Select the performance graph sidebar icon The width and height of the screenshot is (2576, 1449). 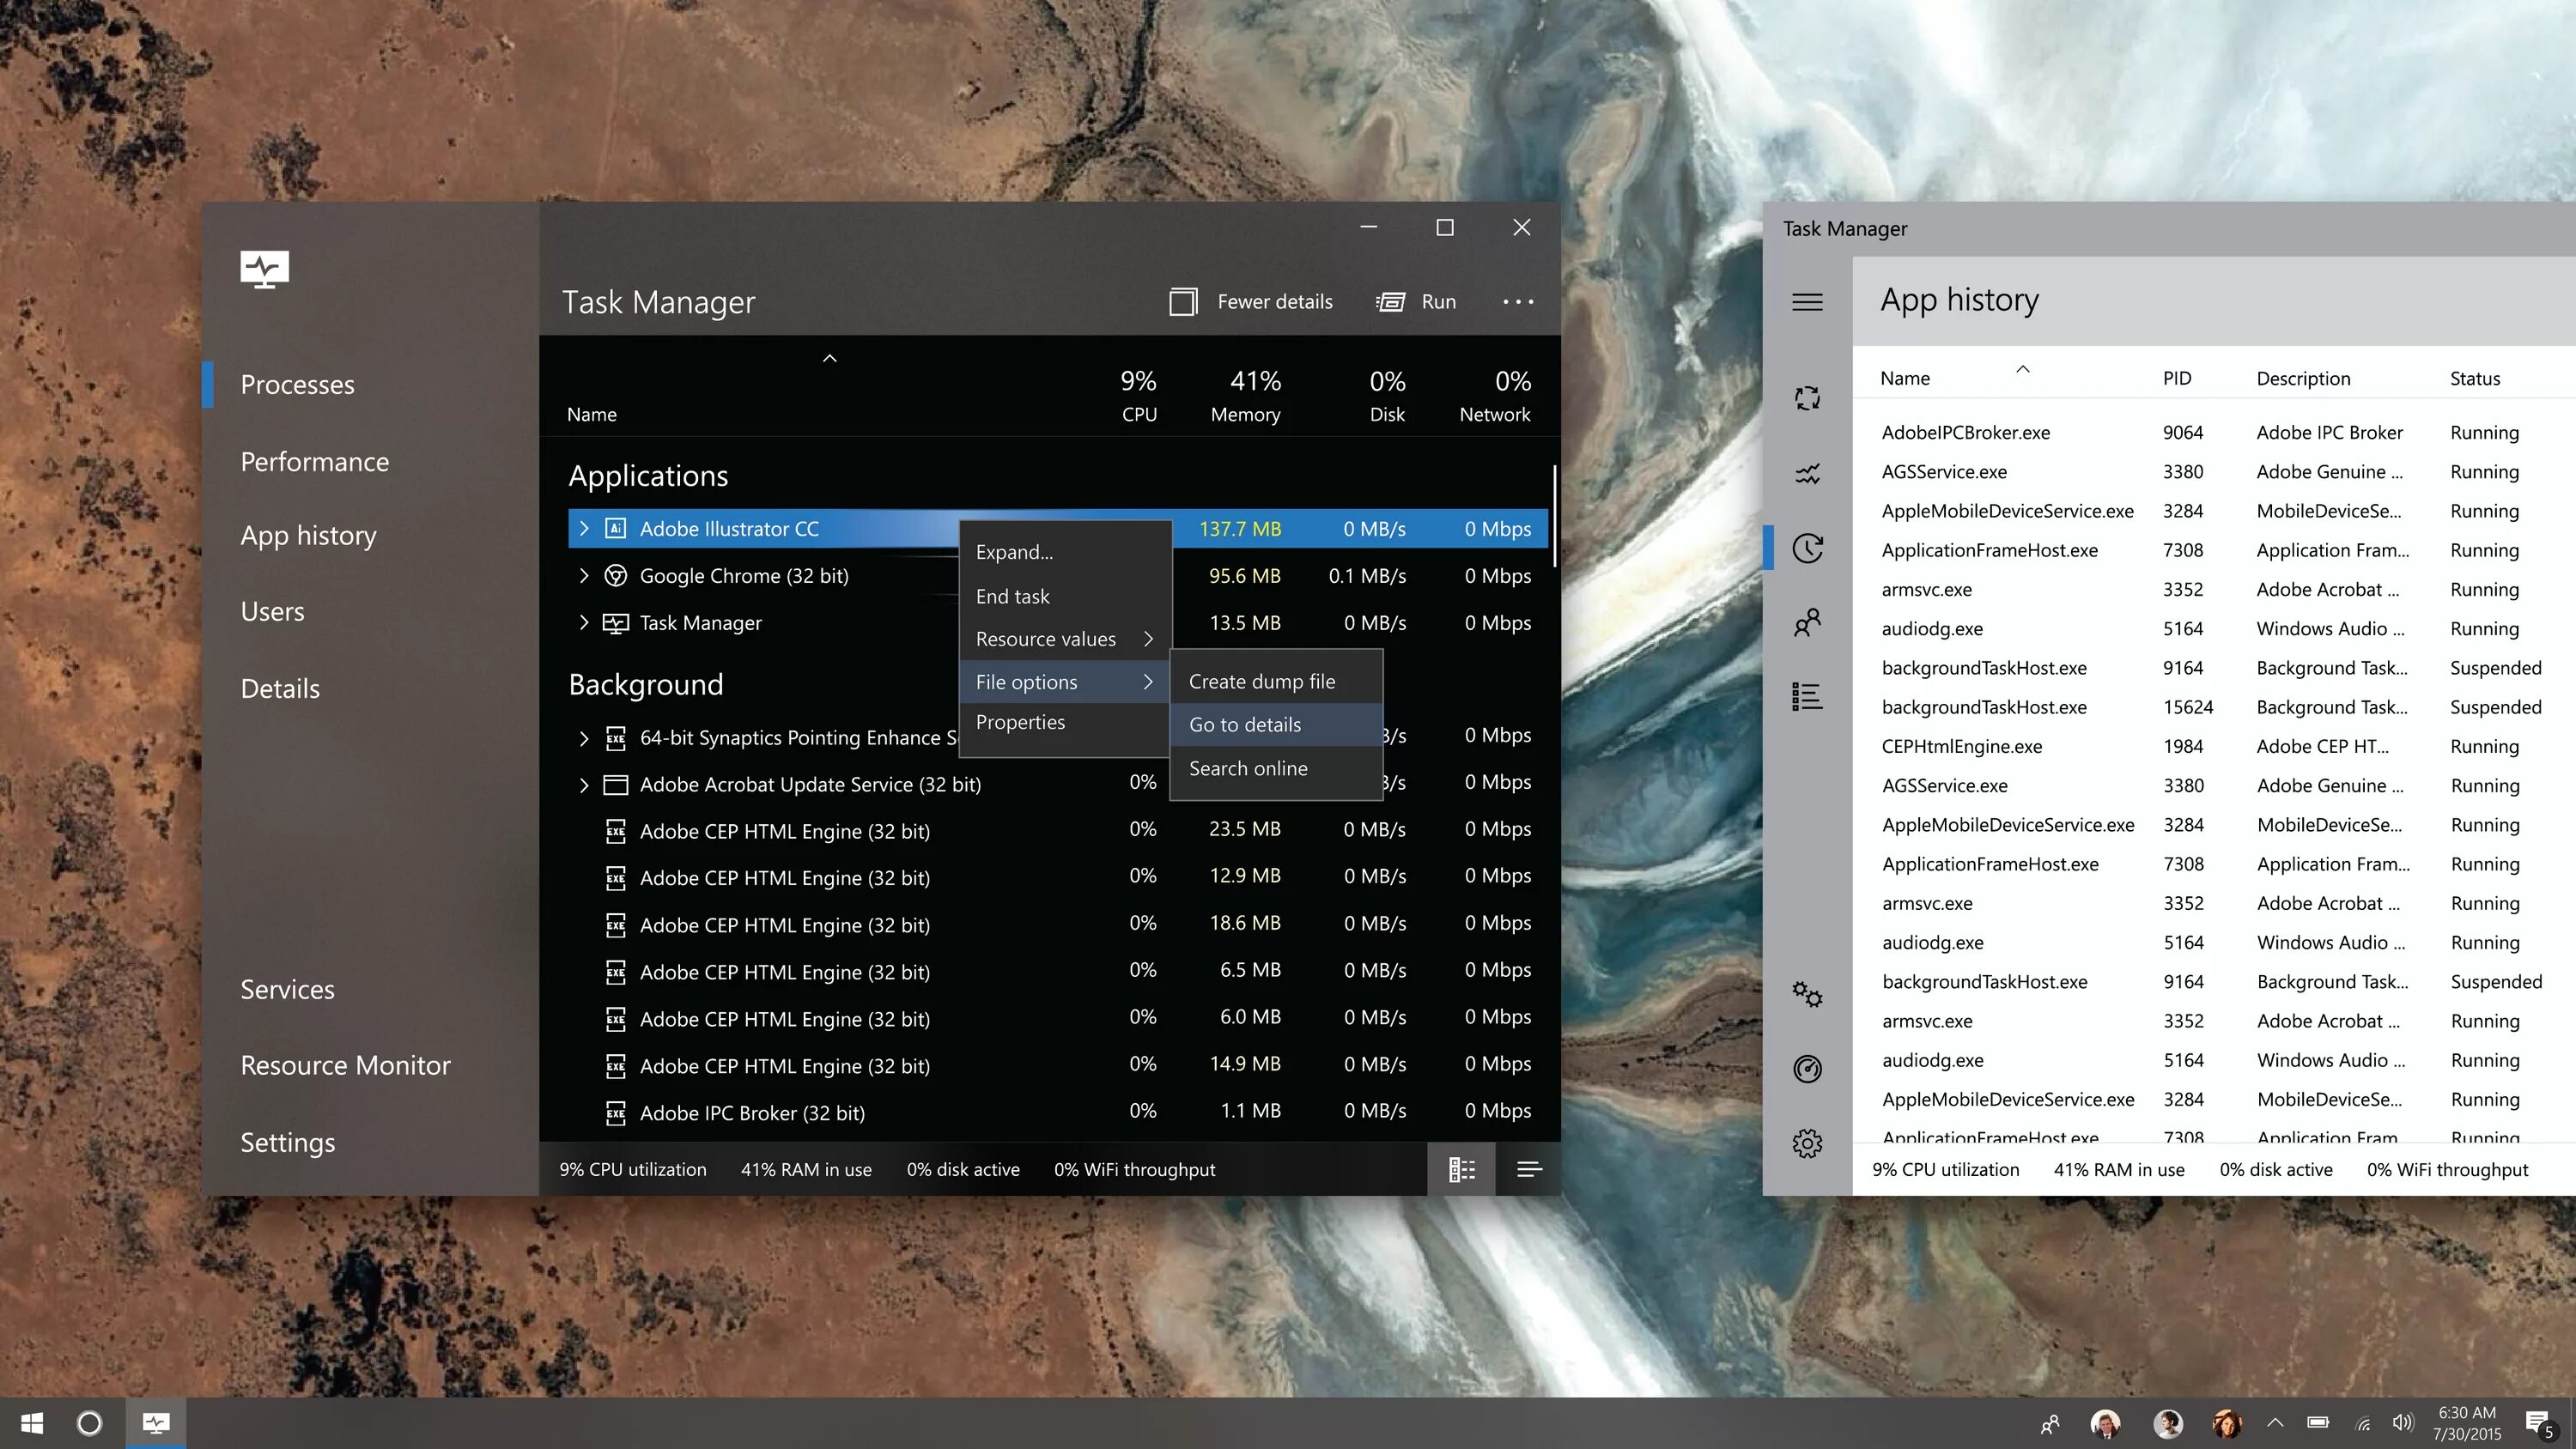coord(1807,473)
